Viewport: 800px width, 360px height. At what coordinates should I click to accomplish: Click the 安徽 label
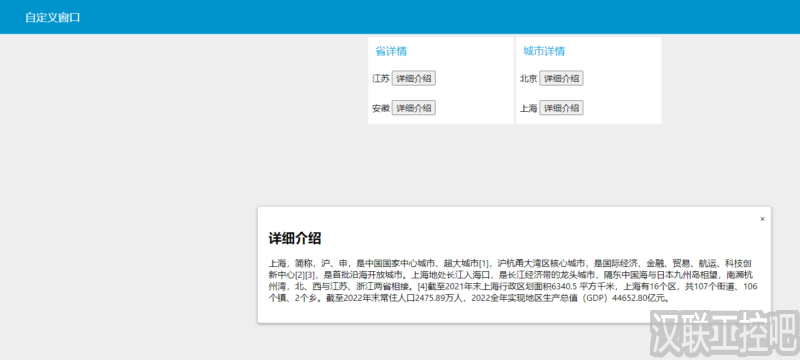381,108
